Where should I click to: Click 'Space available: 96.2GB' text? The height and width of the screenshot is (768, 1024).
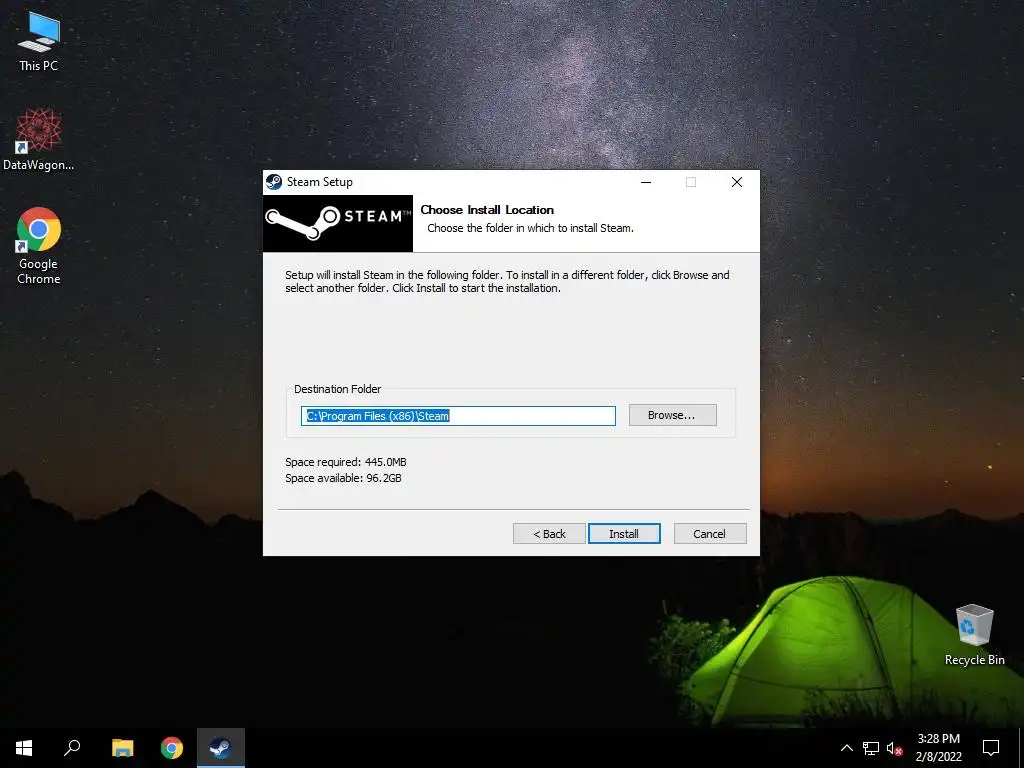coord(343,478)
